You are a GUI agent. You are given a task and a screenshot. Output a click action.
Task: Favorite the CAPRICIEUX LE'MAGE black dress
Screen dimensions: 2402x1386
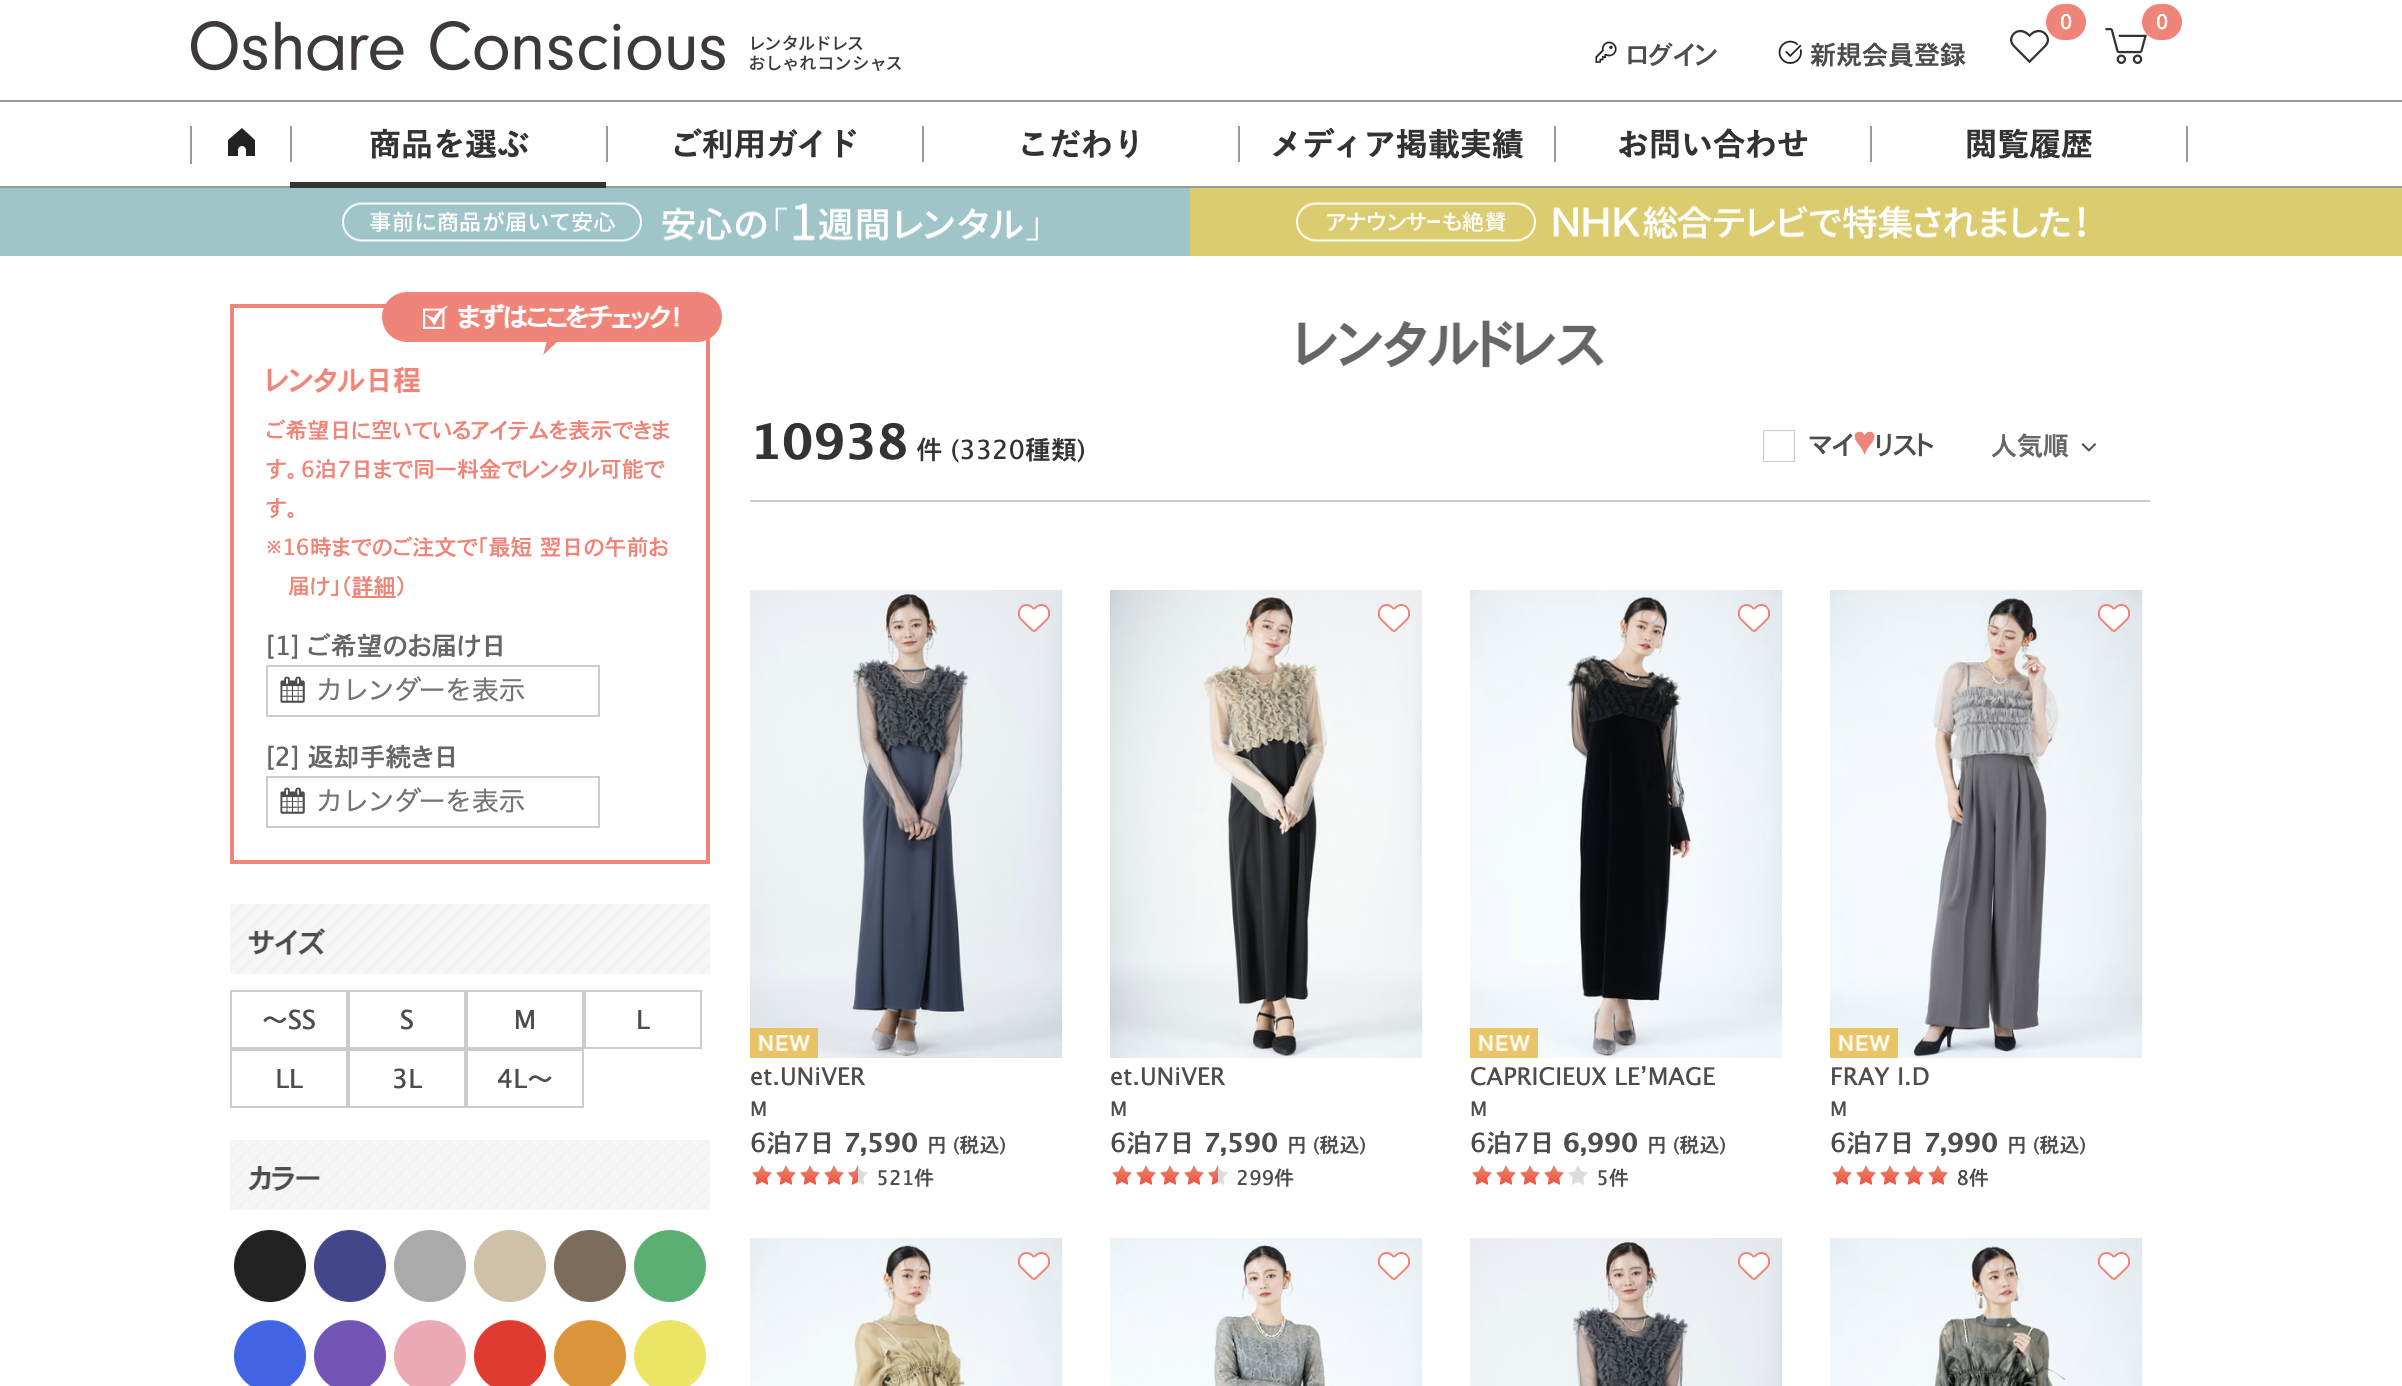(1753, 618)
